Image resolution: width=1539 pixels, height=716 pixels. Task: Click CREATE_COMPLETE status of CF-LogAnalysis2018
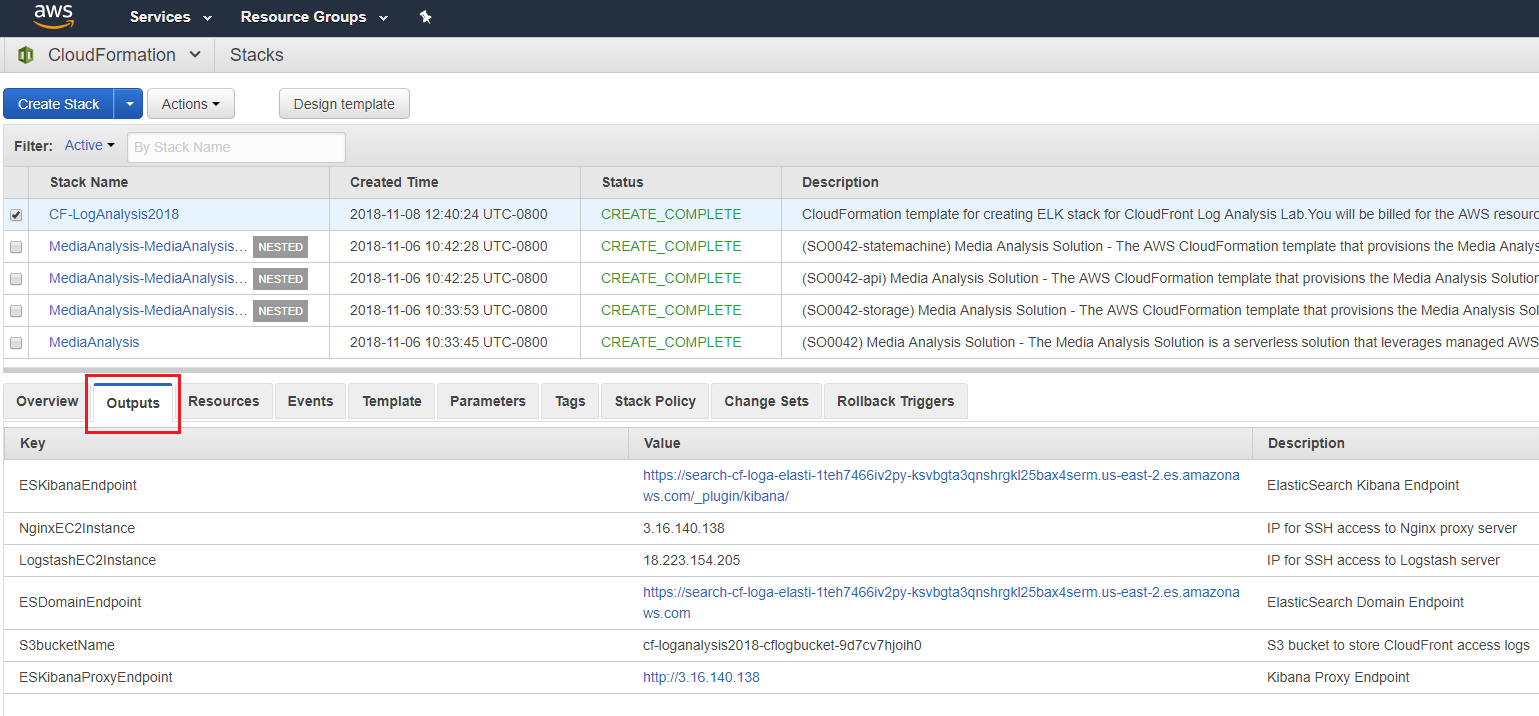671,214
